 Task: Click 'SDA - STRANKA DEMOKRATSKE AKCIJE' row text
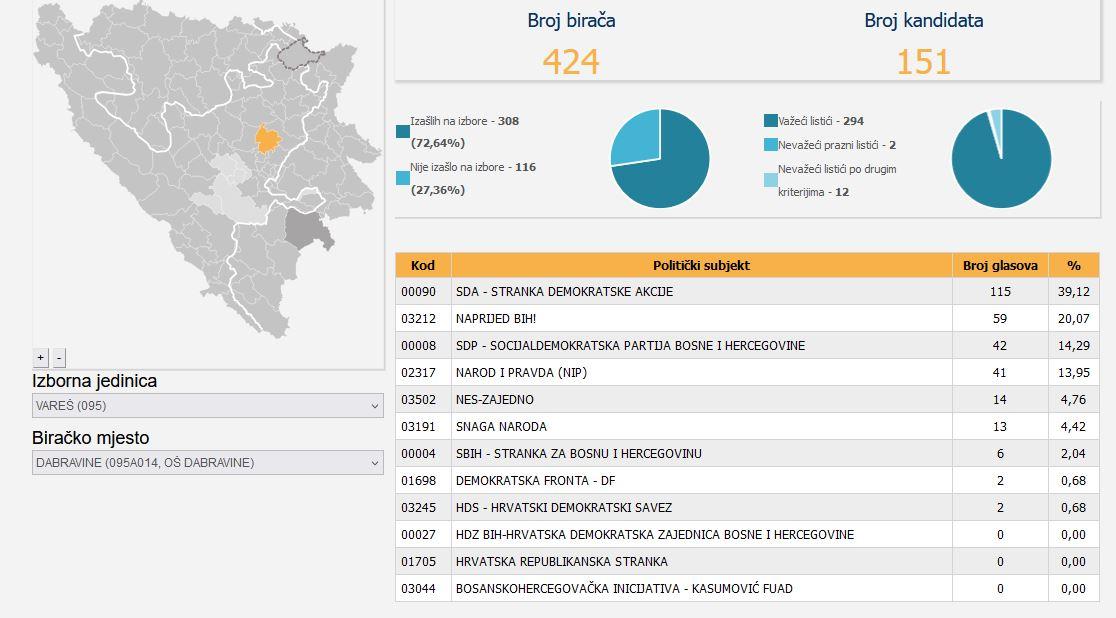[x=564, y=292]
